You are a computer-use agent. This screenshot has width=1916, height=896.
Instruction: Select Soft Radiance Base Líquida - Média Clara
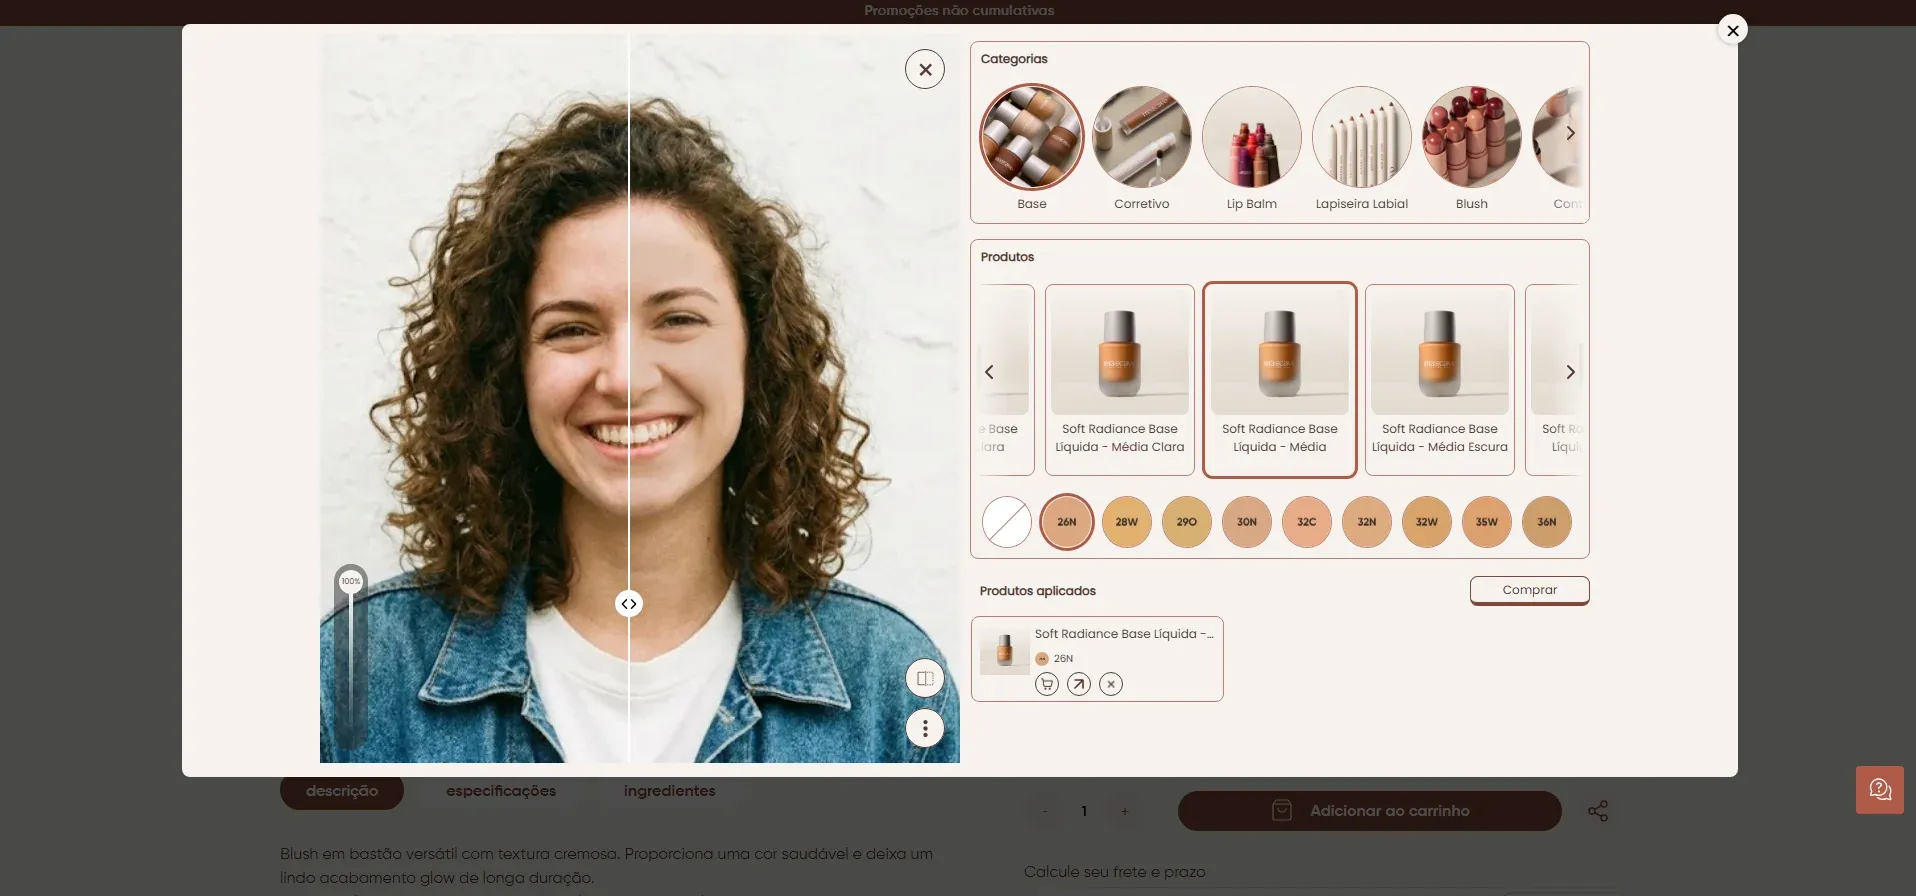pos(1120,380)
